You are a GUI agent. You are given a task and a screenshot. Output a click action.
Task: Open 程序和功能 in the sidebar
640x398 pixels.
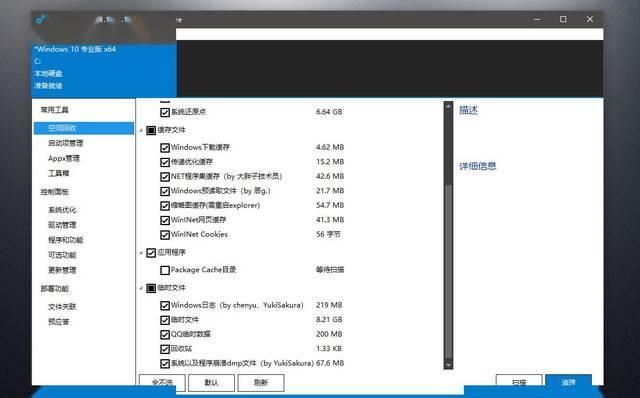click(65, 240)
